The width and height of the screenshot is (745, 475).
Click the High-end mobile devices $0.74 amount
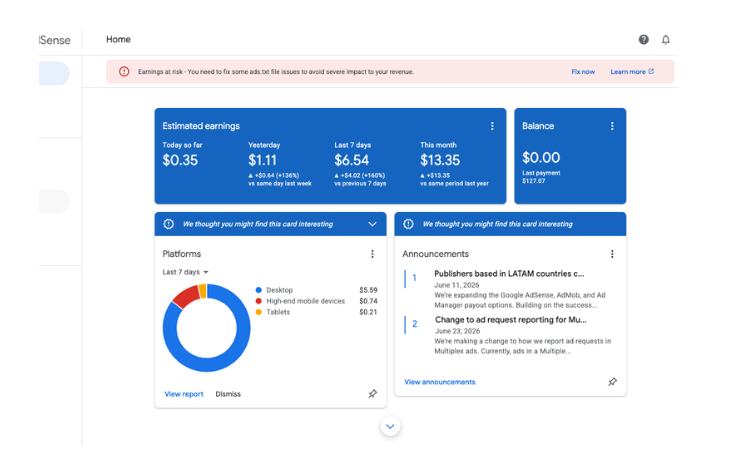[368, 301]
